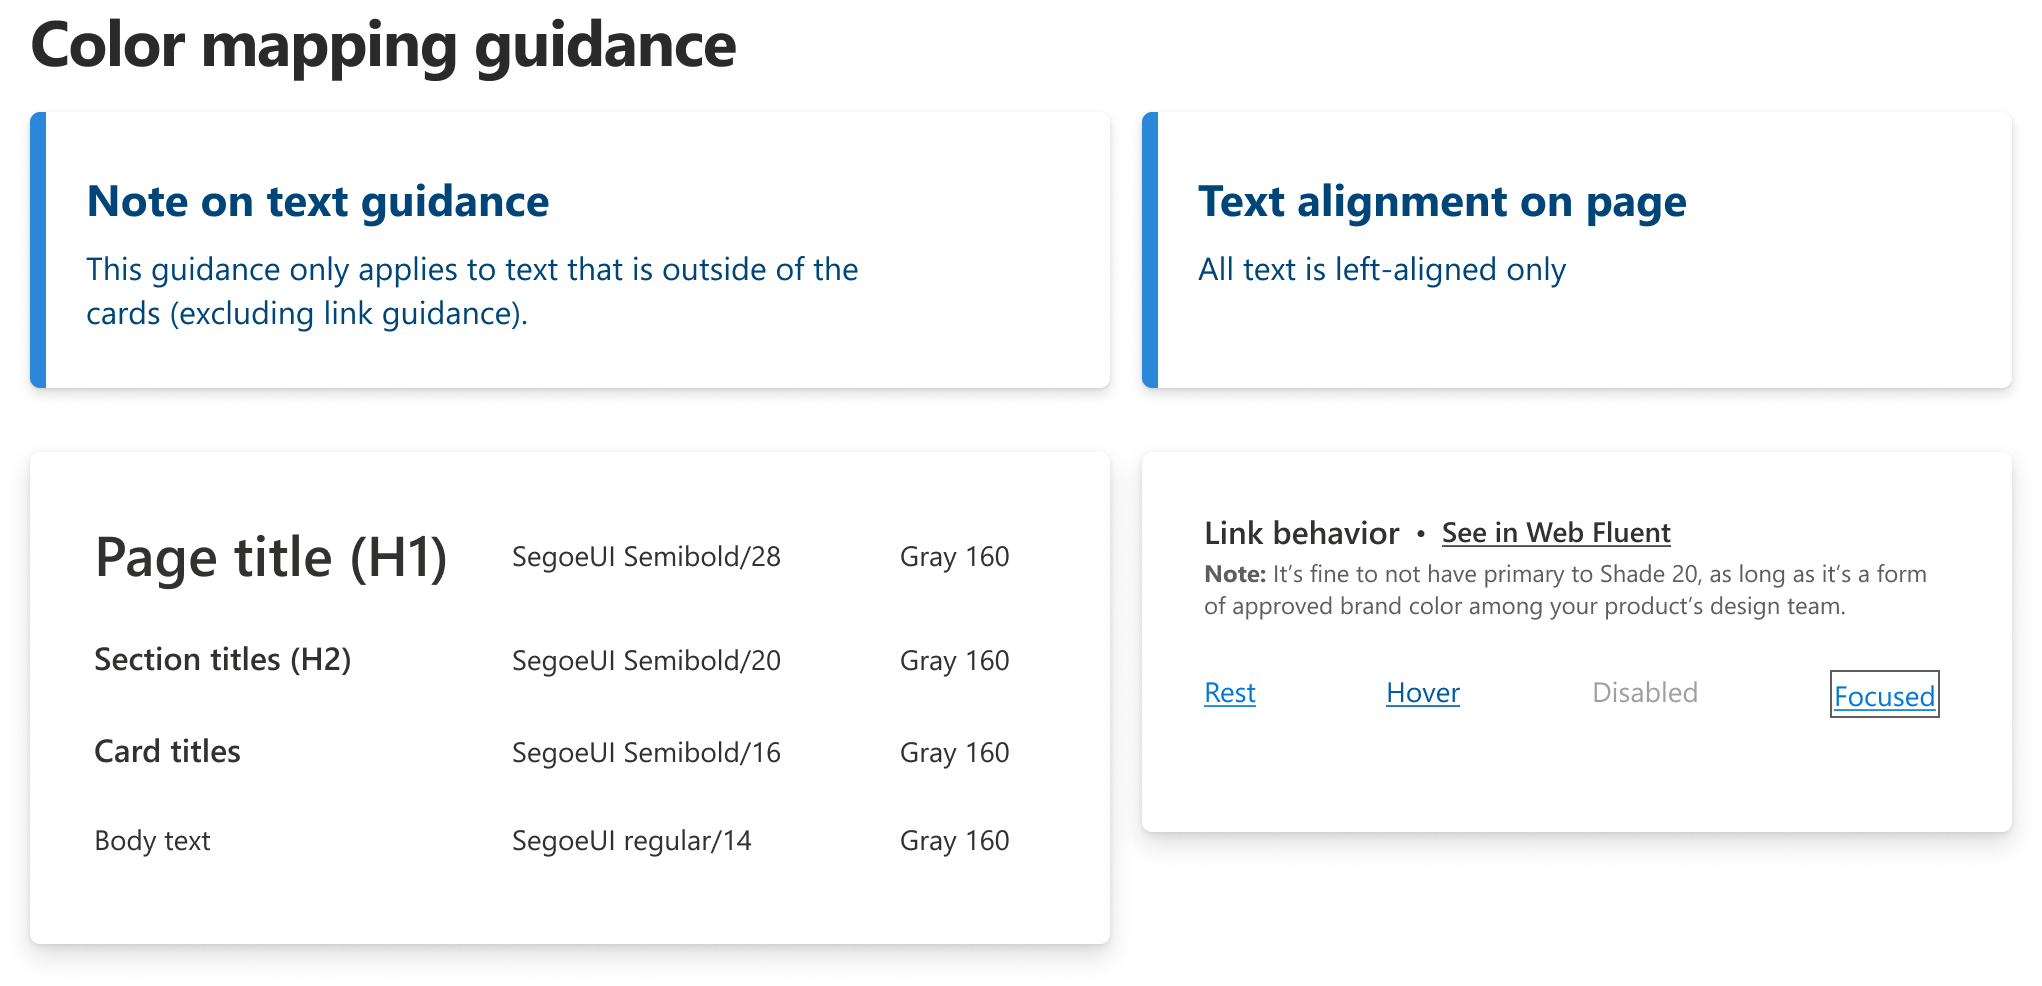Click the Card titles sample text
2042x986 pixels.
coord(167,752)
